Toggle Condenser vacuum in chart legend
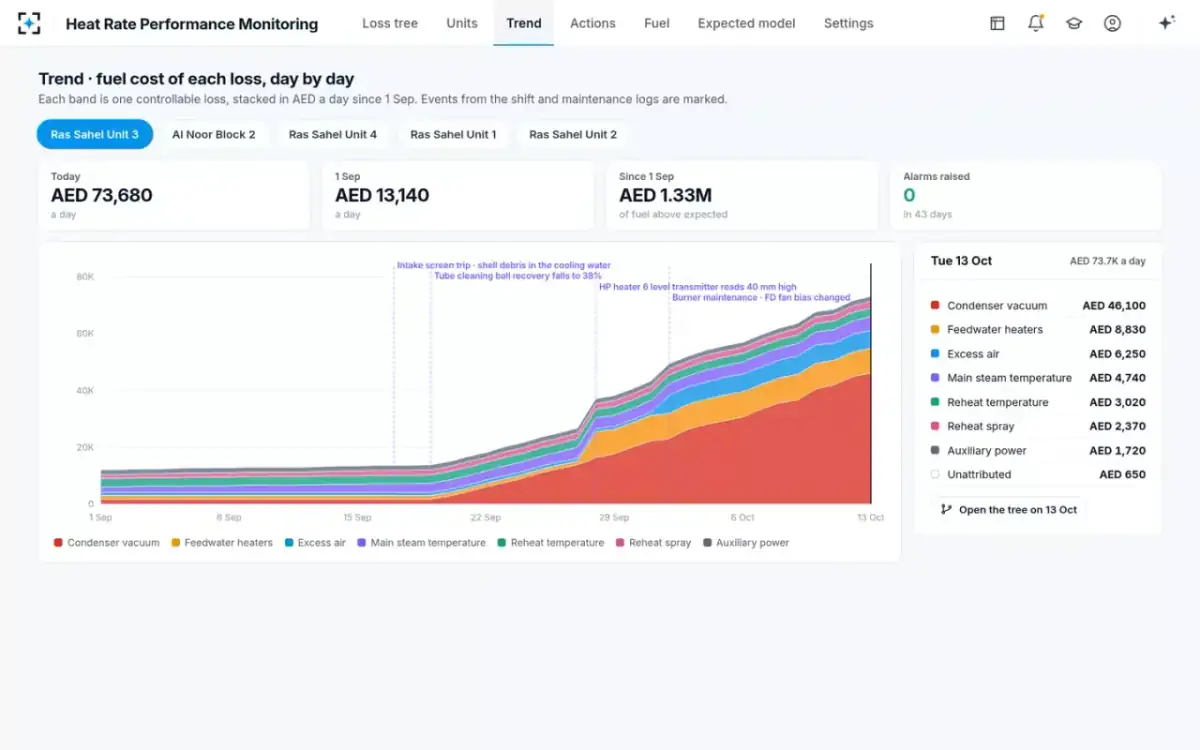 click(x=107, y=543)
